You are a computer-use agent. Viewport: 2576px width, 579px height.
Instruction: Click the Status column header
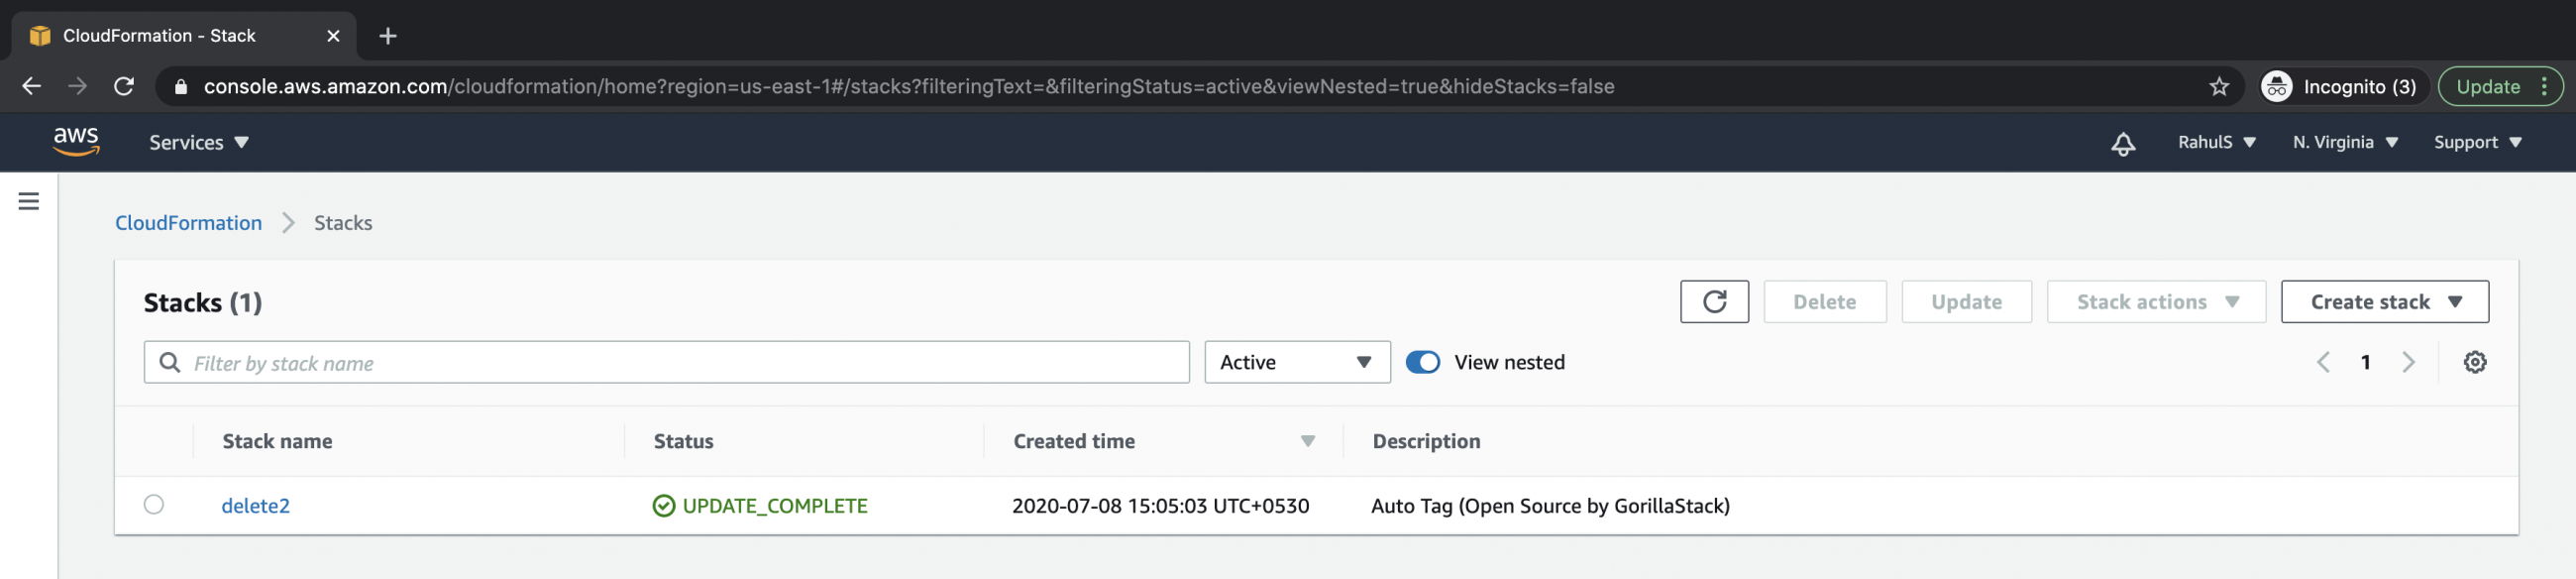pos(683,441)
